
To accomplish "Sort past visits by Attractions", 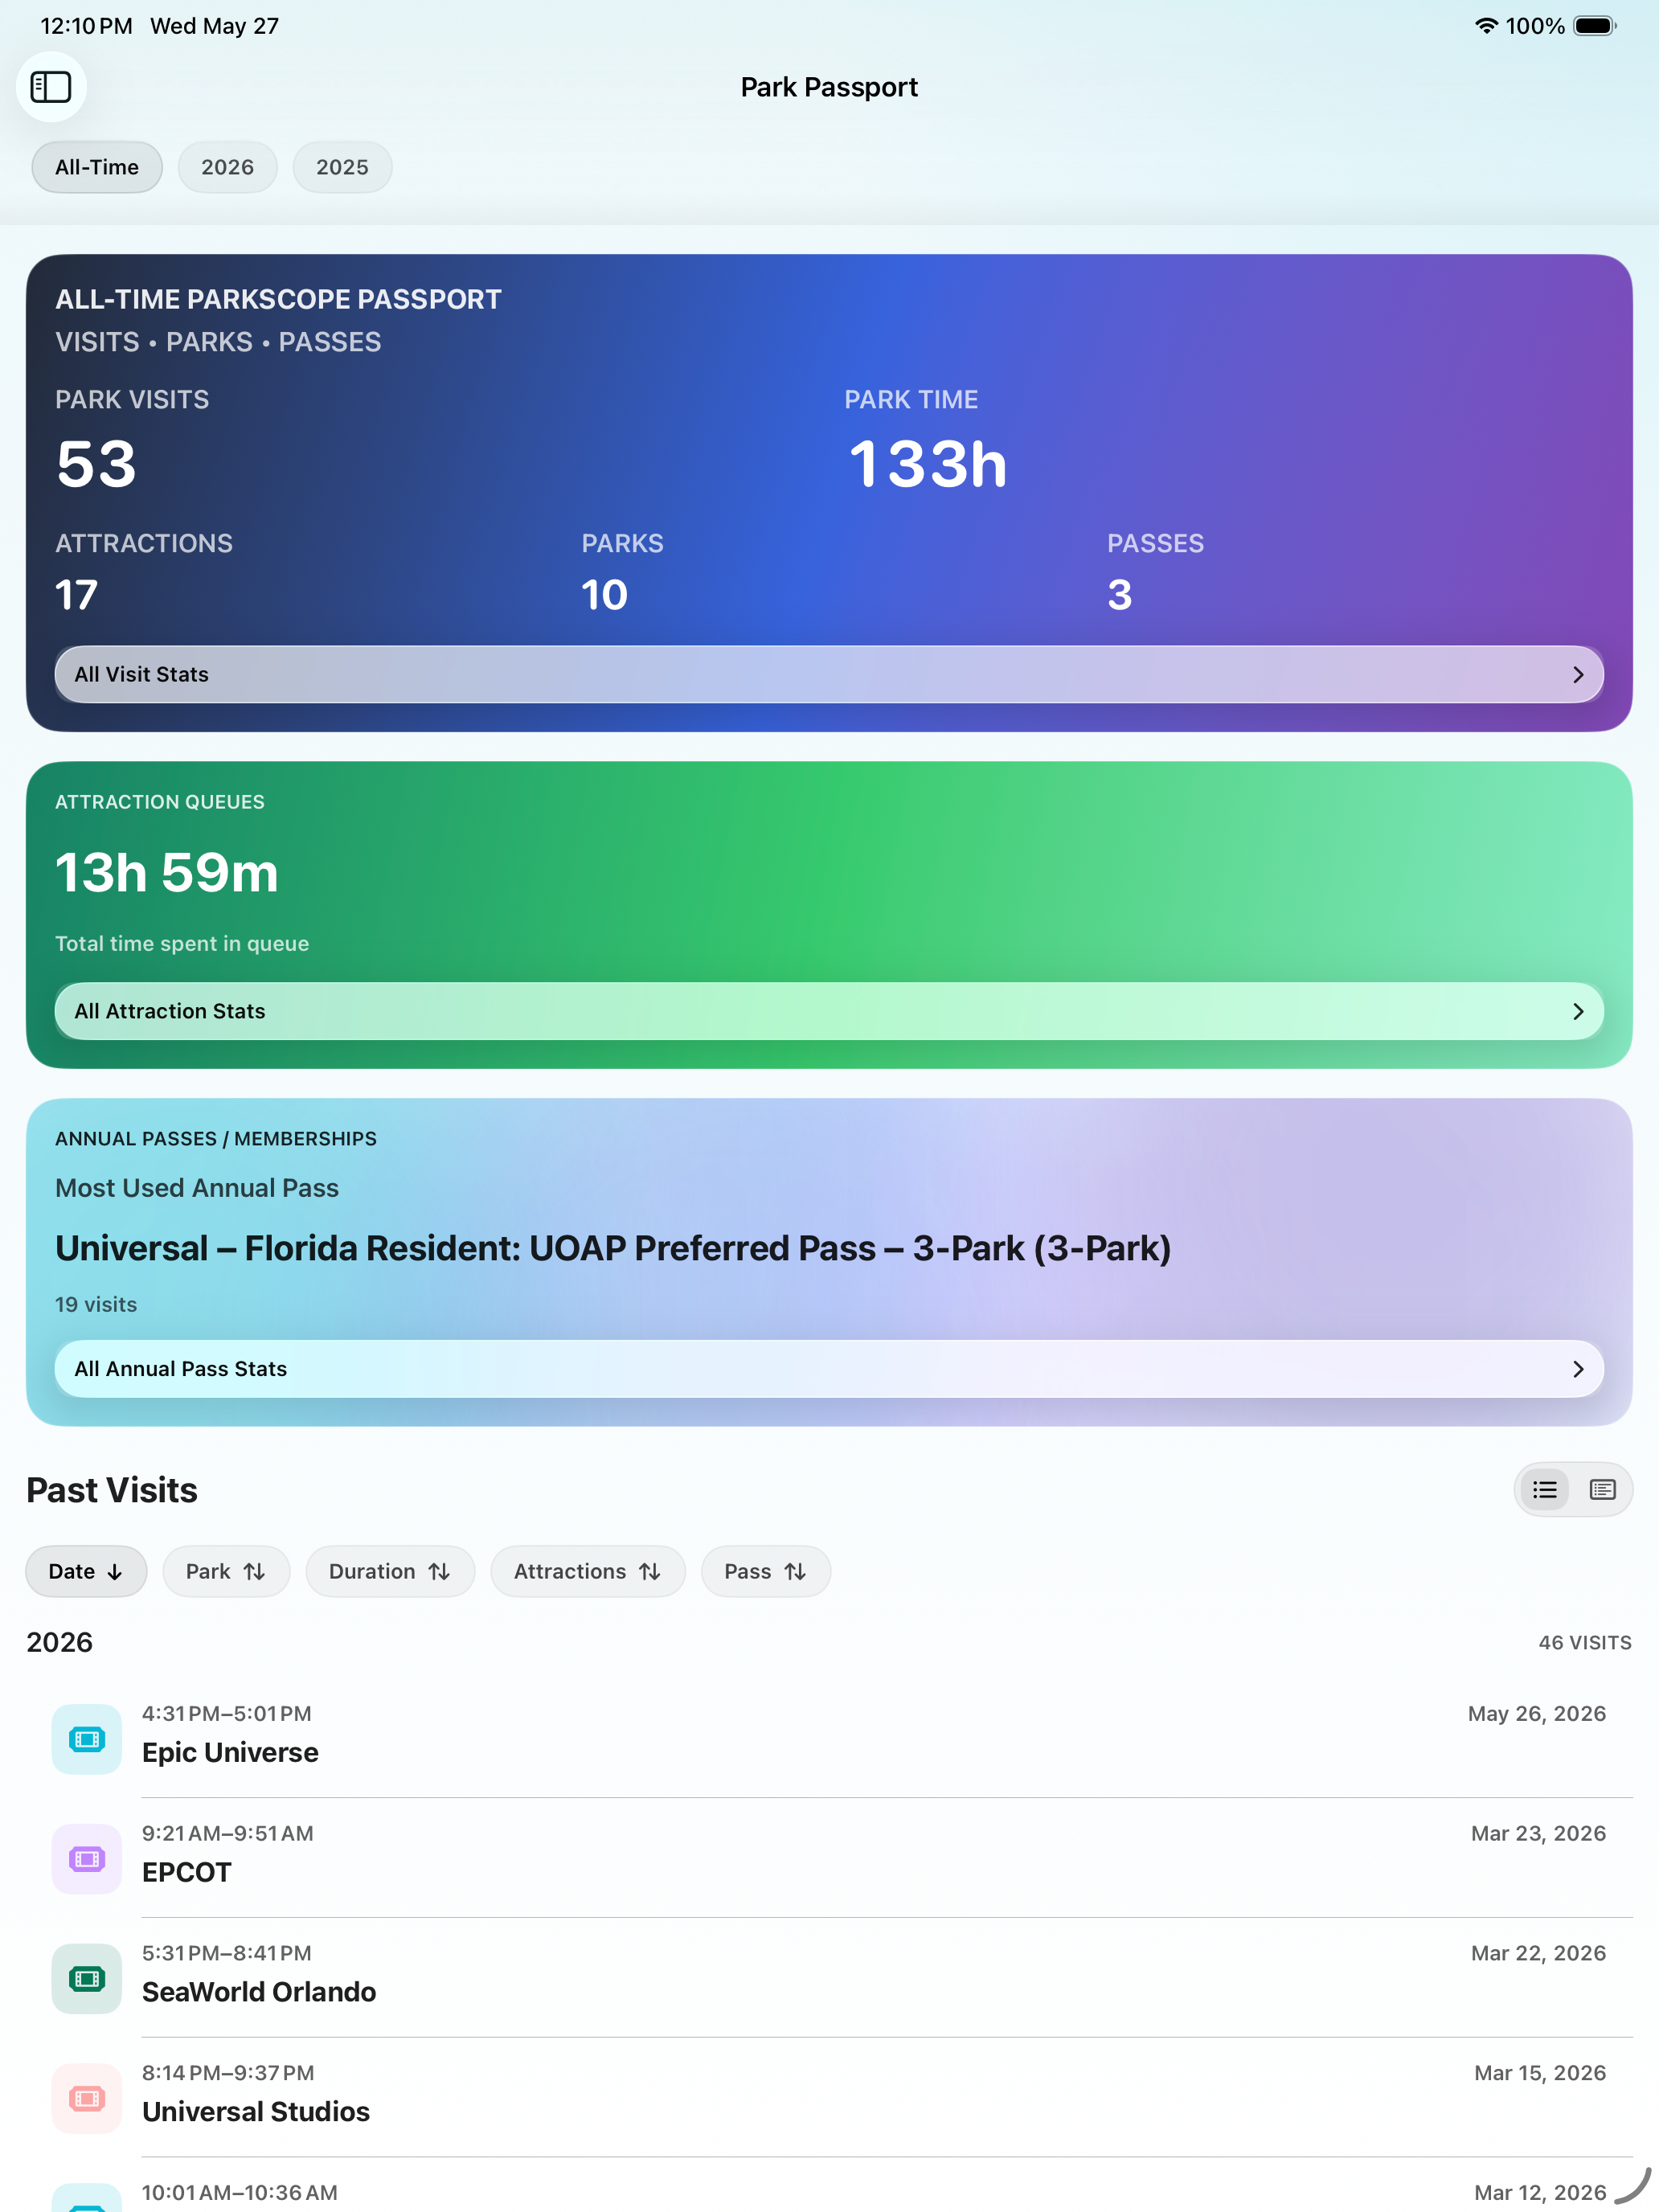I will pyautogui.click(x=588, y=1571).
